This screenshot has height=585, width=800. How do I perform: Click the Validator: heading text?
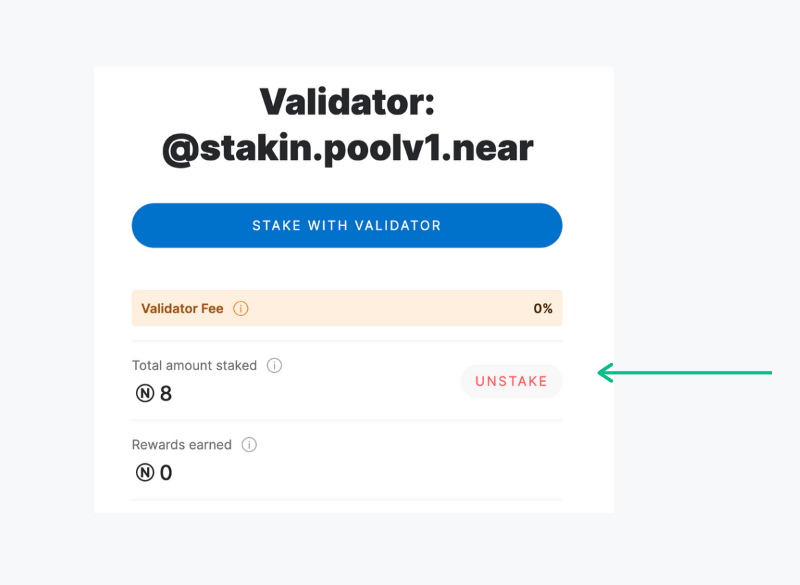[347, 102]
